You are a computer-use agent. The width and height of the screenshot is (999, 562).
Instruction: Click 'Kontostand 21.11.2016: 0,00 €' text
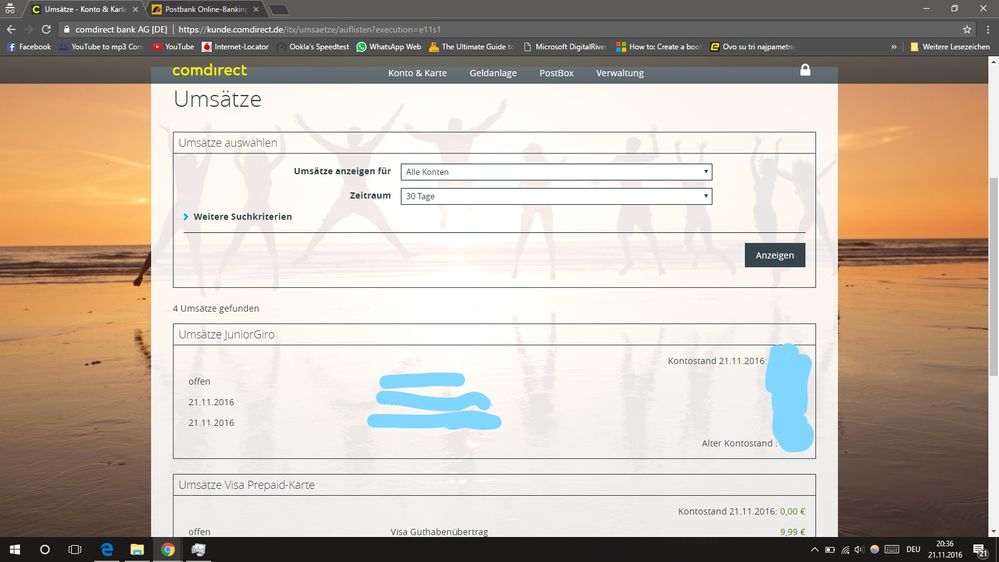(x=742, y=511)
